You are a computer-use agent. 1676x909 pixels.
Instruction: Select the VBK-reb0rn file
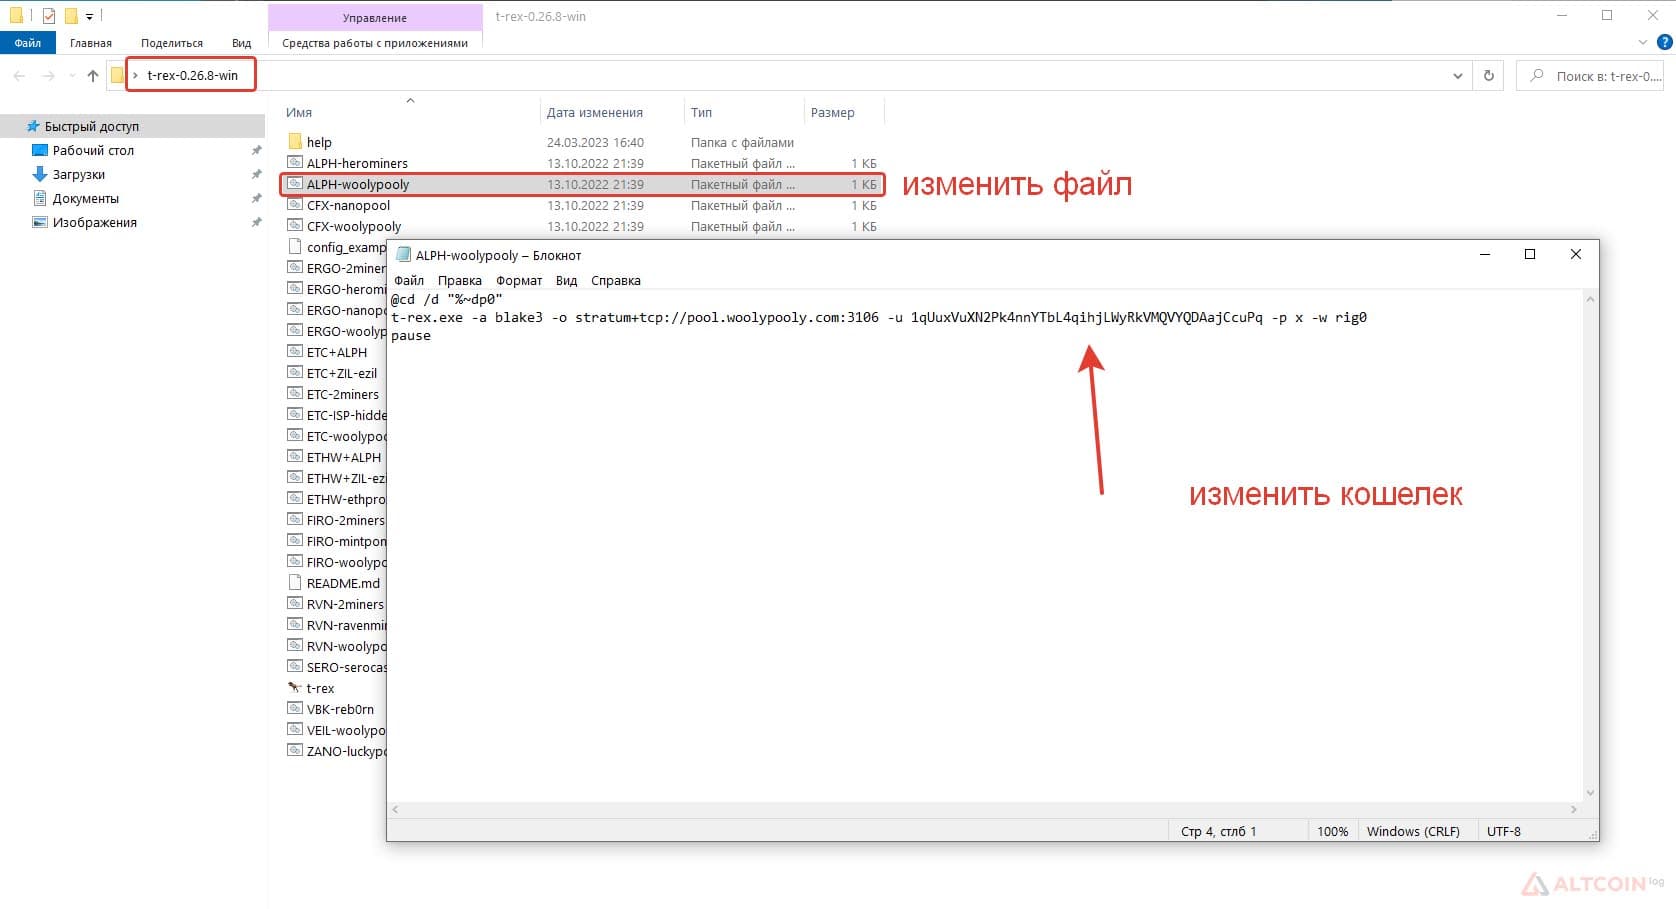point(340,709)
